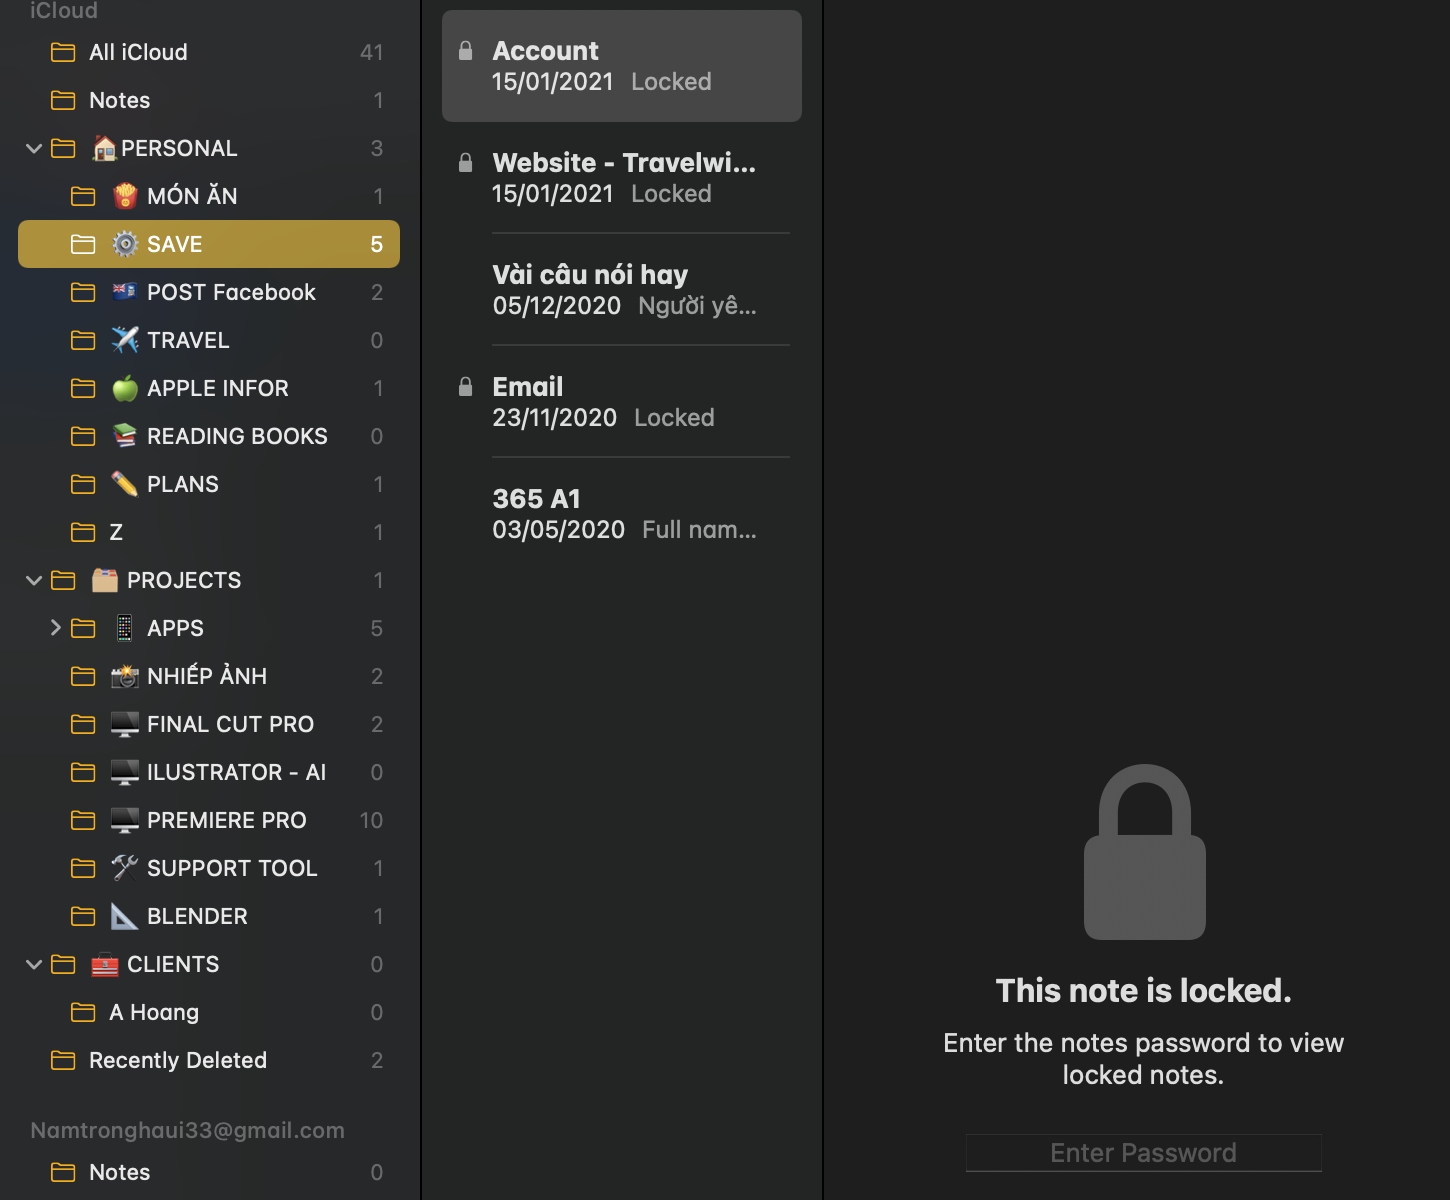Click the date 05/12/2020 in the notes list
The width and height of the screenshot is (1450, 1200).
point(557,306)
